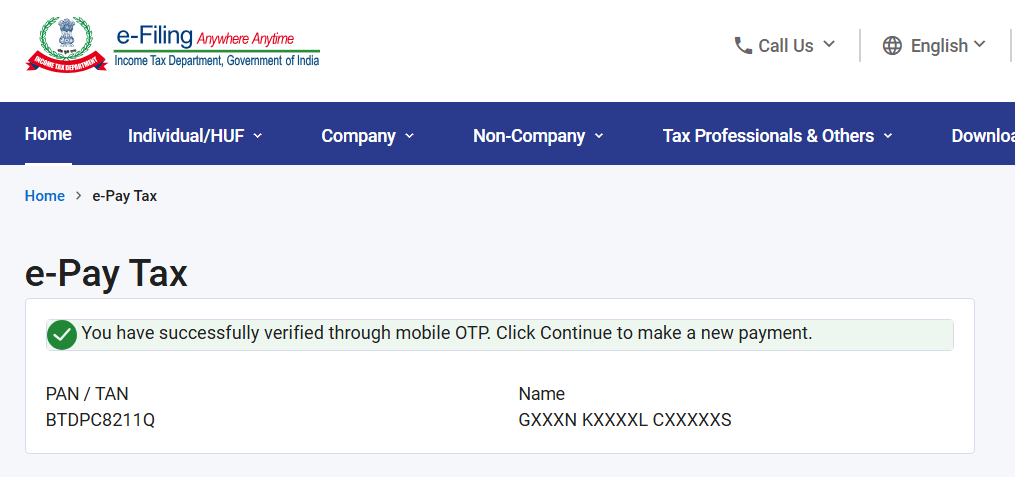Open the Downloads menu item

(x=983, y=136)
